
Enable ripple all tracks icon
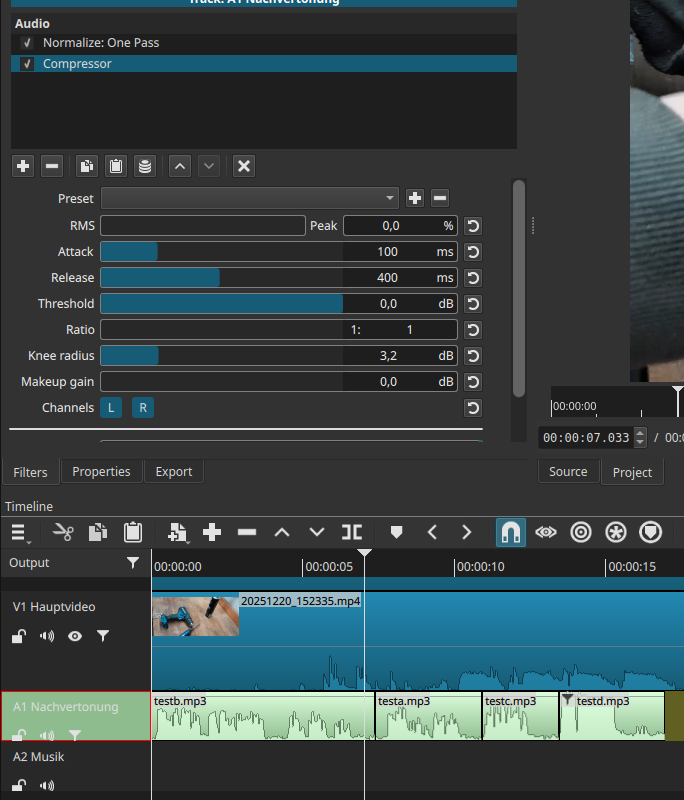(615, 532)
